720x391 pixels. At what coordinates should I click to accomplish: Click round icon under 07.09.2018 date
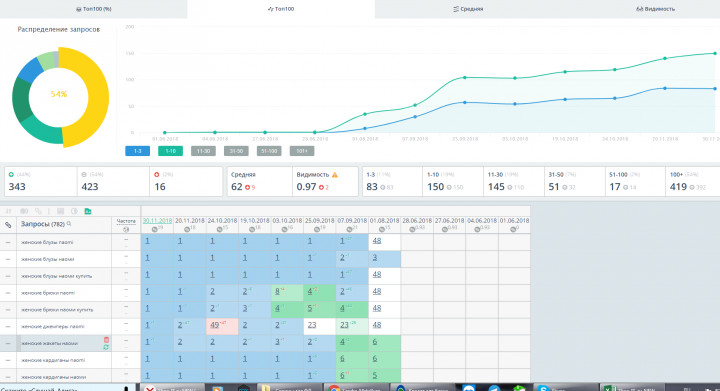349,229
